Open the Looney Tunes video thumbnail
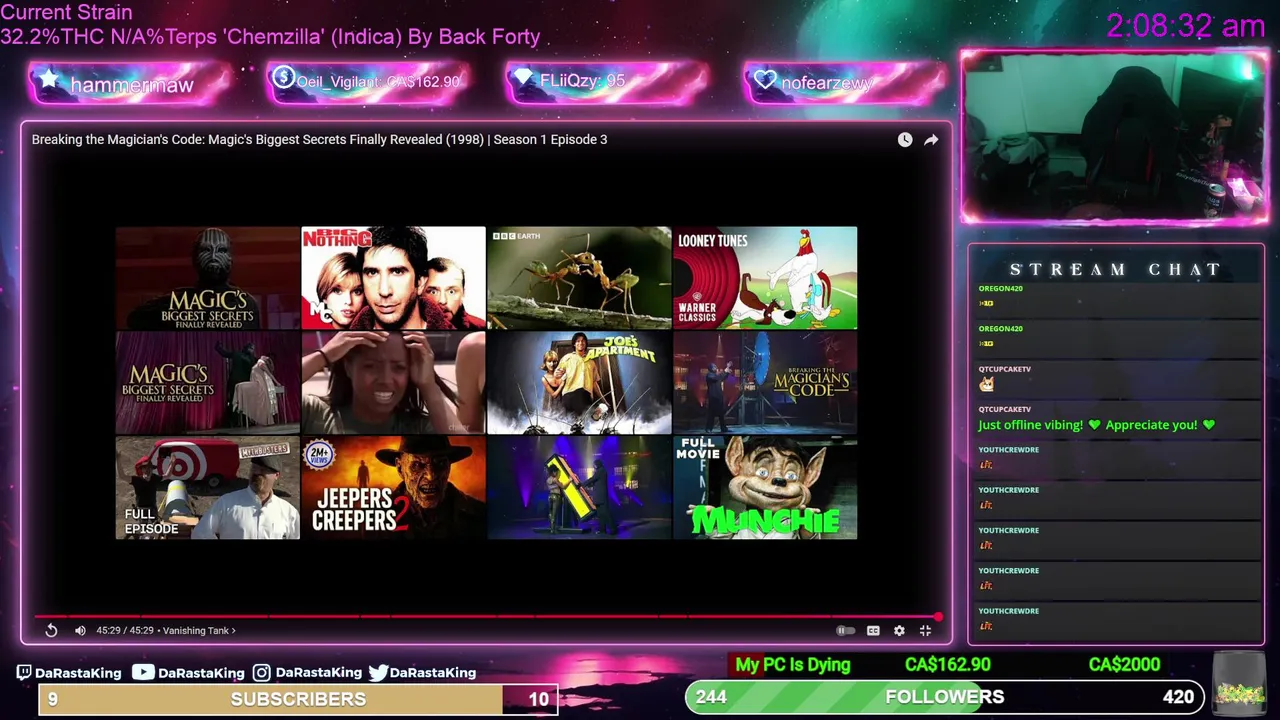Image resolution: width=1280 pixels, height=720 pixels. [765, 278]
